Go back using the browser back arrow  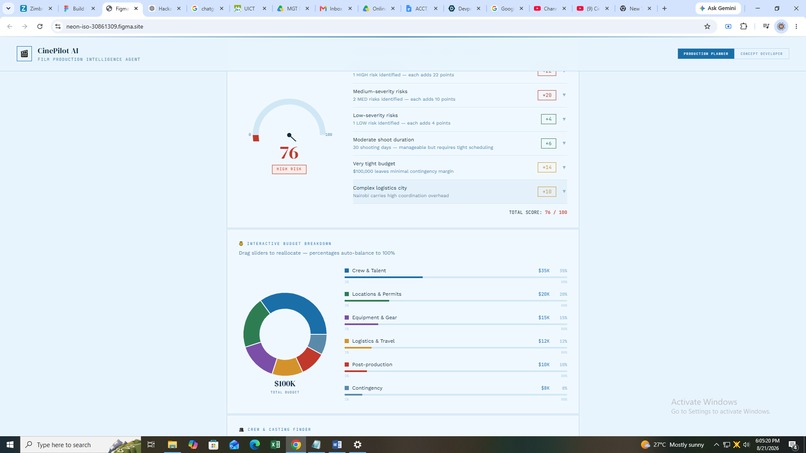tap(10, 26)
